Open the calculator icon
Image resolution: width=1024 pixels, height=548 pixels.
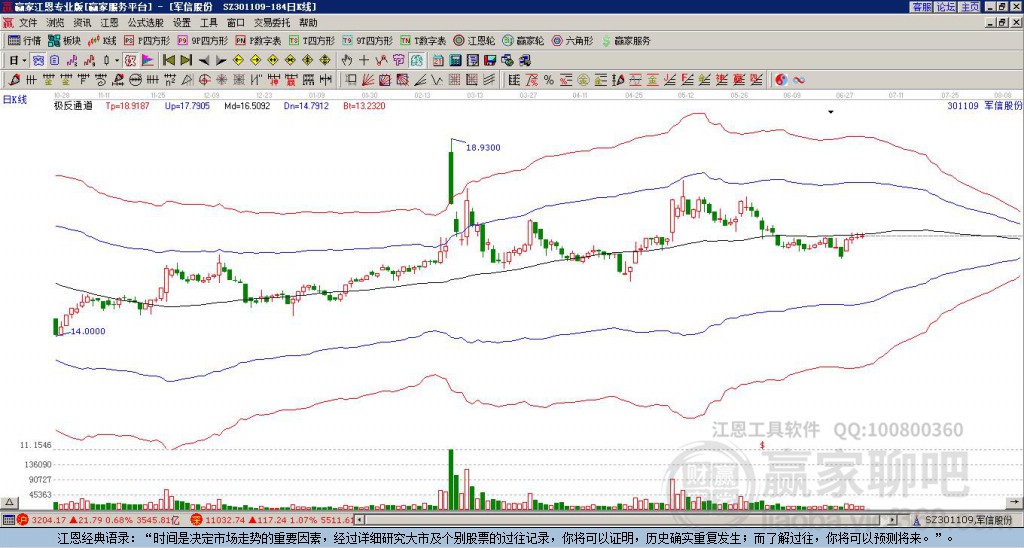[455, 61]
